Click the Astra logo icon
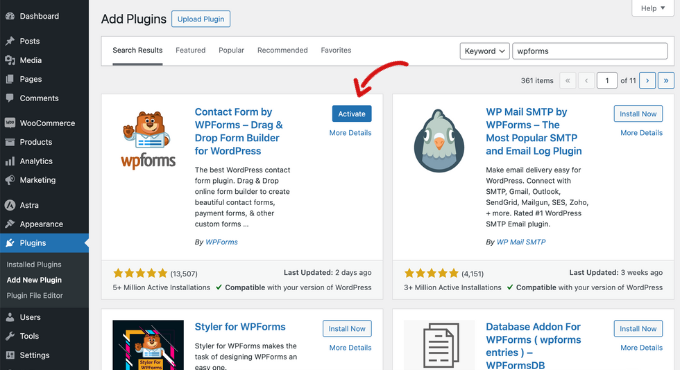Viewport: 680px width, 370px height. click(x=10, y=205)
